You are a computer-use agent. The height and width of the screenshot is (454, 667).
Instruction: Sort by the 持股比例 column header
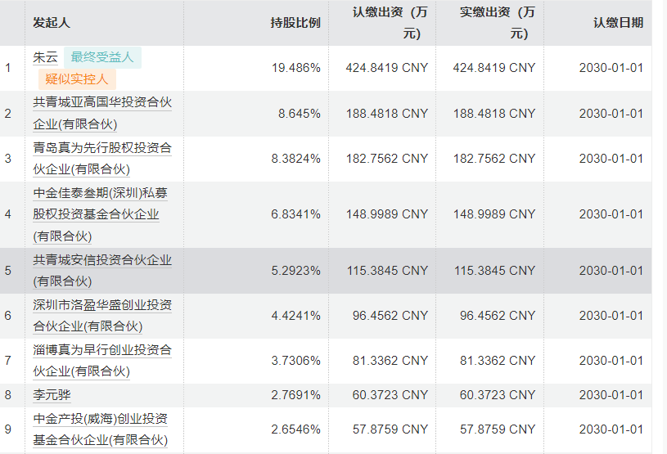click(295, 22)
